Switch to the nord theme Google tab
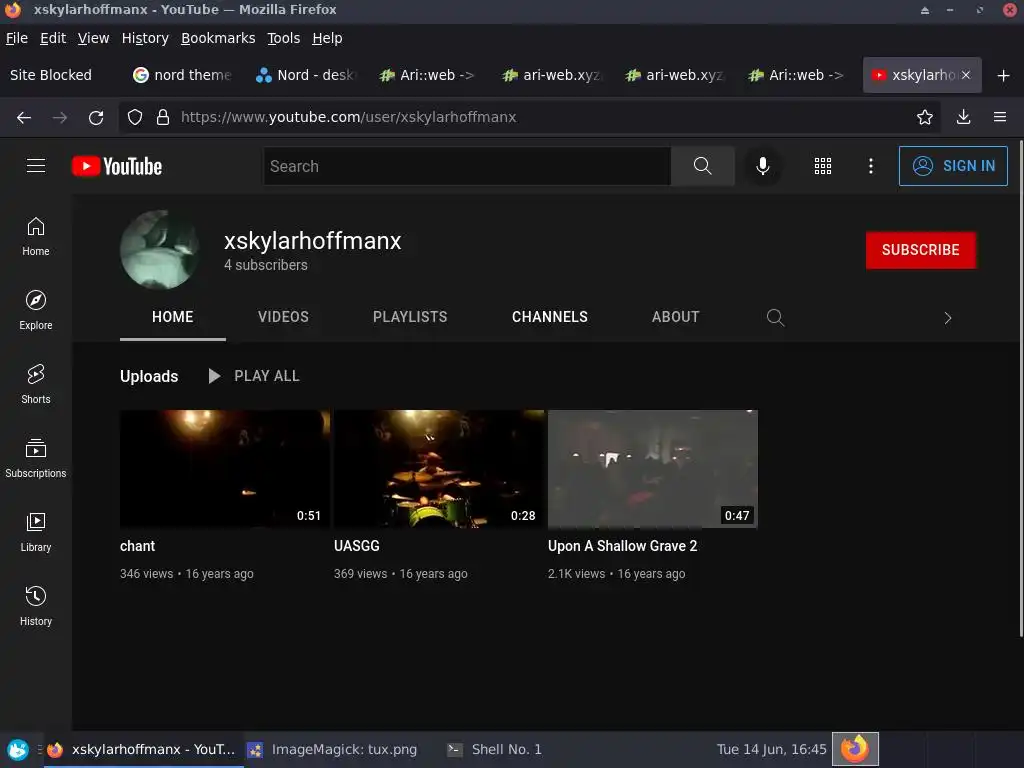 point(183,75)
